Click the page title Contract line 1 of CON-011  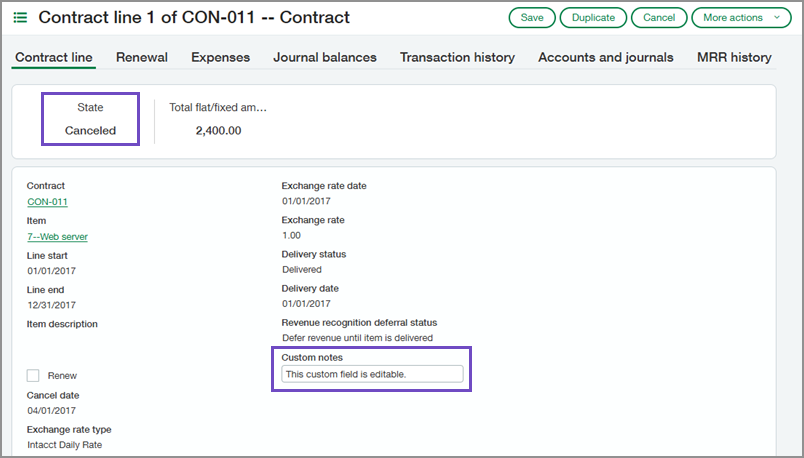[x=194, y=17]
